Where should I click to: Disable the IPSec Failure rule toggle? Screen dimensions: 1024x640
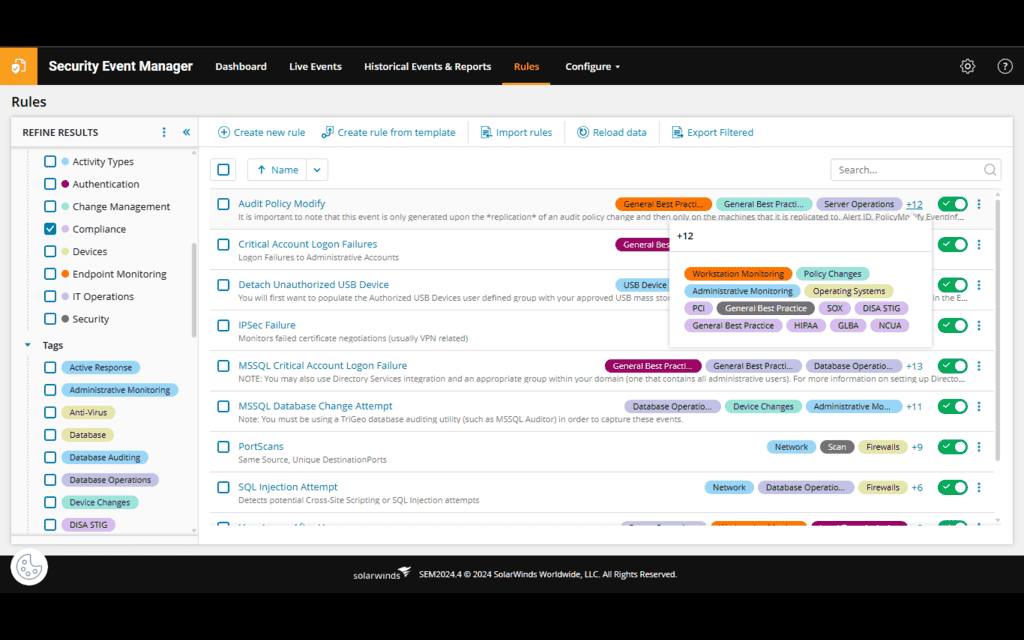pos(952,325)
